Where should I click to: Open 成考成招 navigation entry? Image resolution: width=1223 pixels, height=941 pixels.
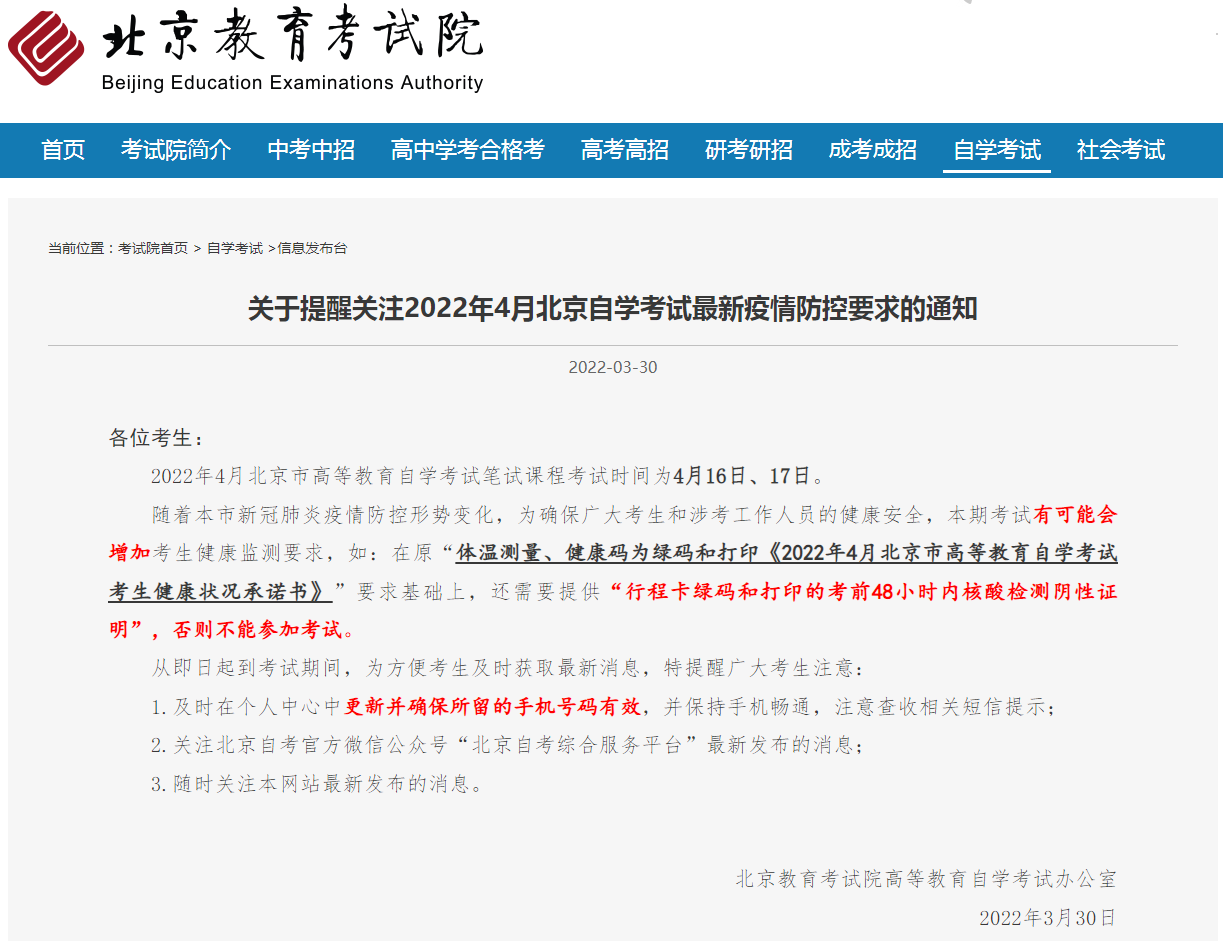(x=872, y=150)
